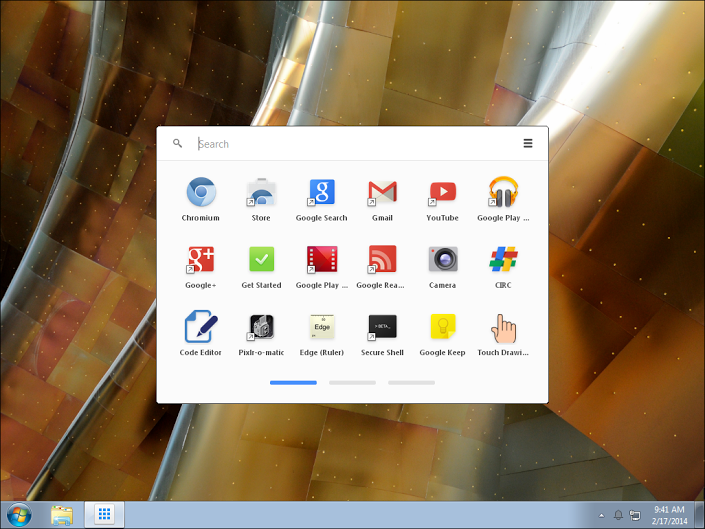Switch to the third app page indicator
The image size is (705, 529).
click(x=411, y=383)
